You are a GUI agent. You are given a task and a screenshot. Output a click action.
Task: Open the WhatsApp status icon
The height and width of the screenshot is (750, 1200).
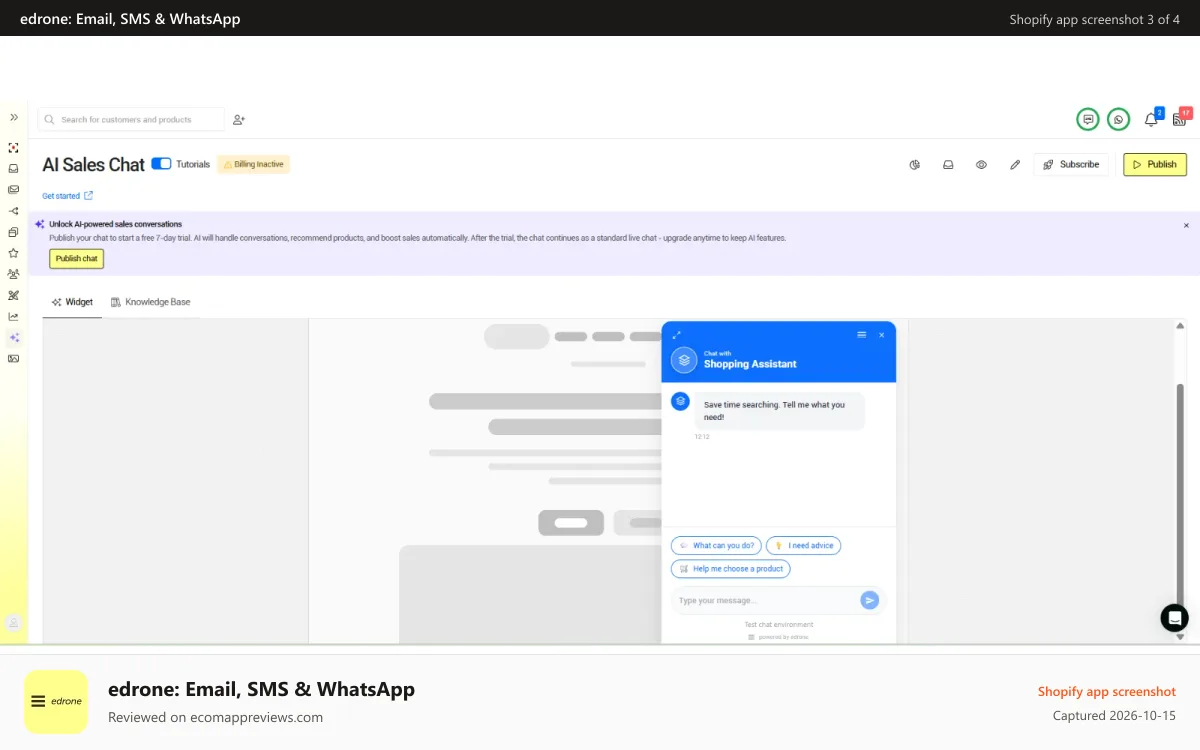click(1119, 119)
